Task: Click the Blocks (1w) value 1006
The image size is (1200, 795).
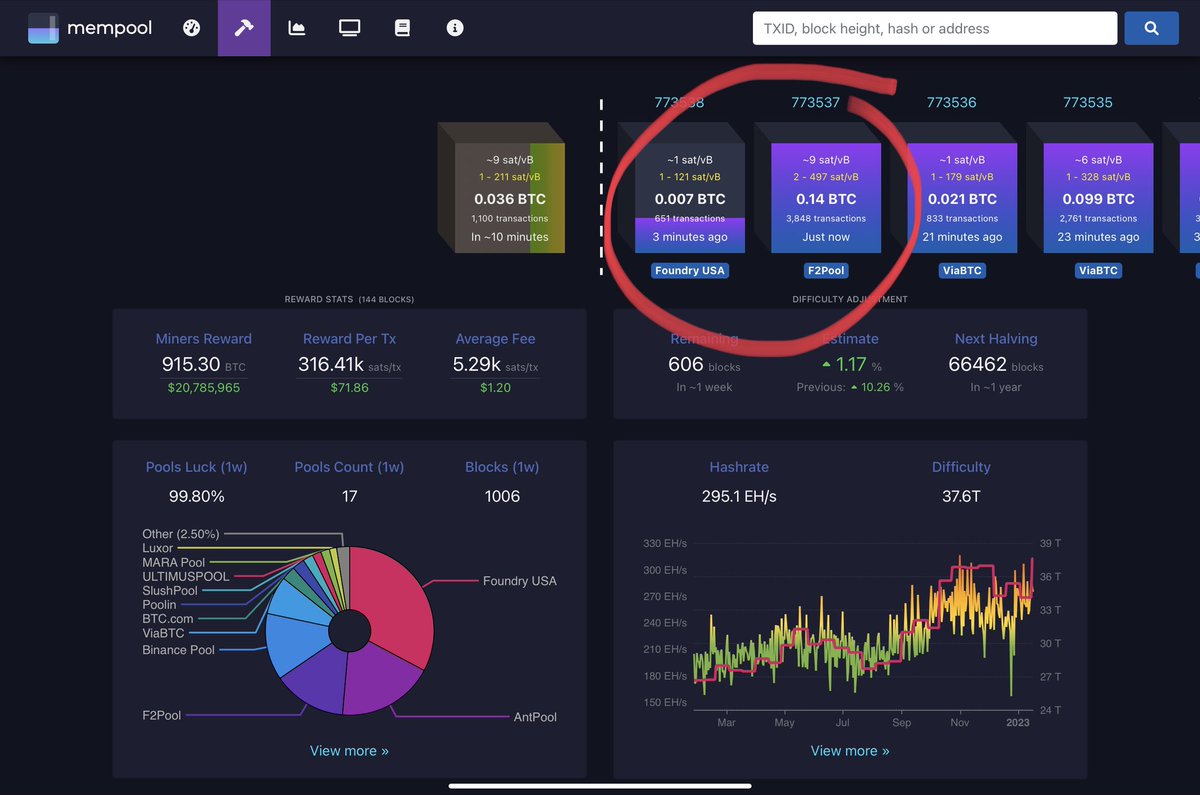Action: tap(502, 496)
